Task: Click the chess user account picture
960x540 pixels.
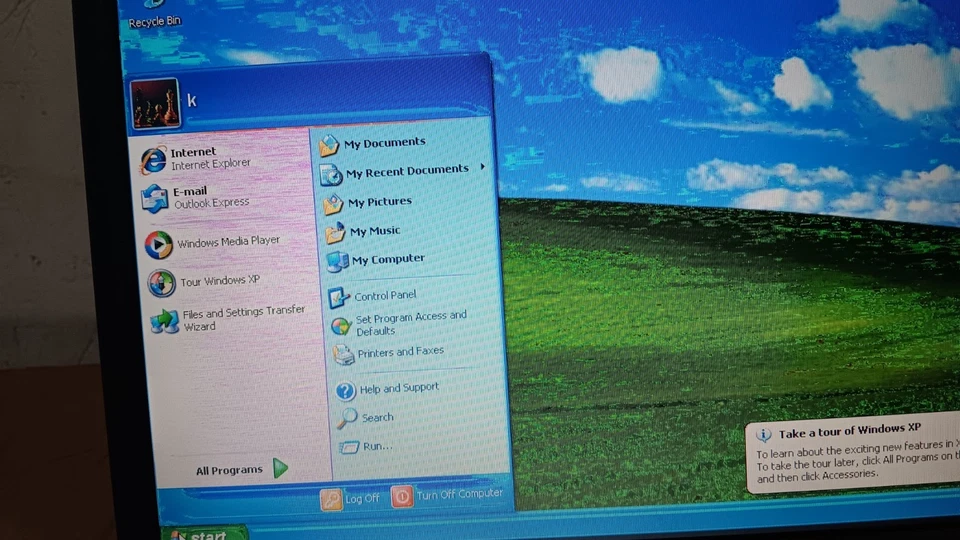Action: click(x=155, y=103)
